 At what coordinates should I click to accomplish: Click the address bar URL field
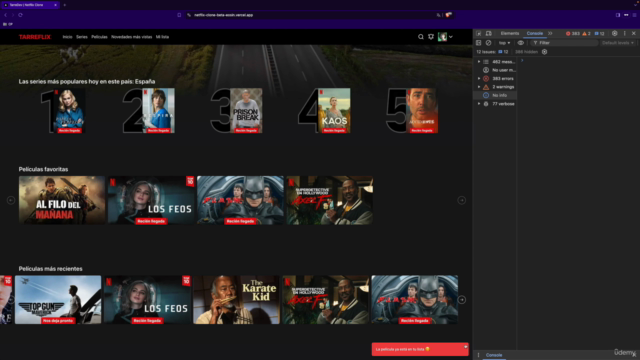[x=312, y=15]
